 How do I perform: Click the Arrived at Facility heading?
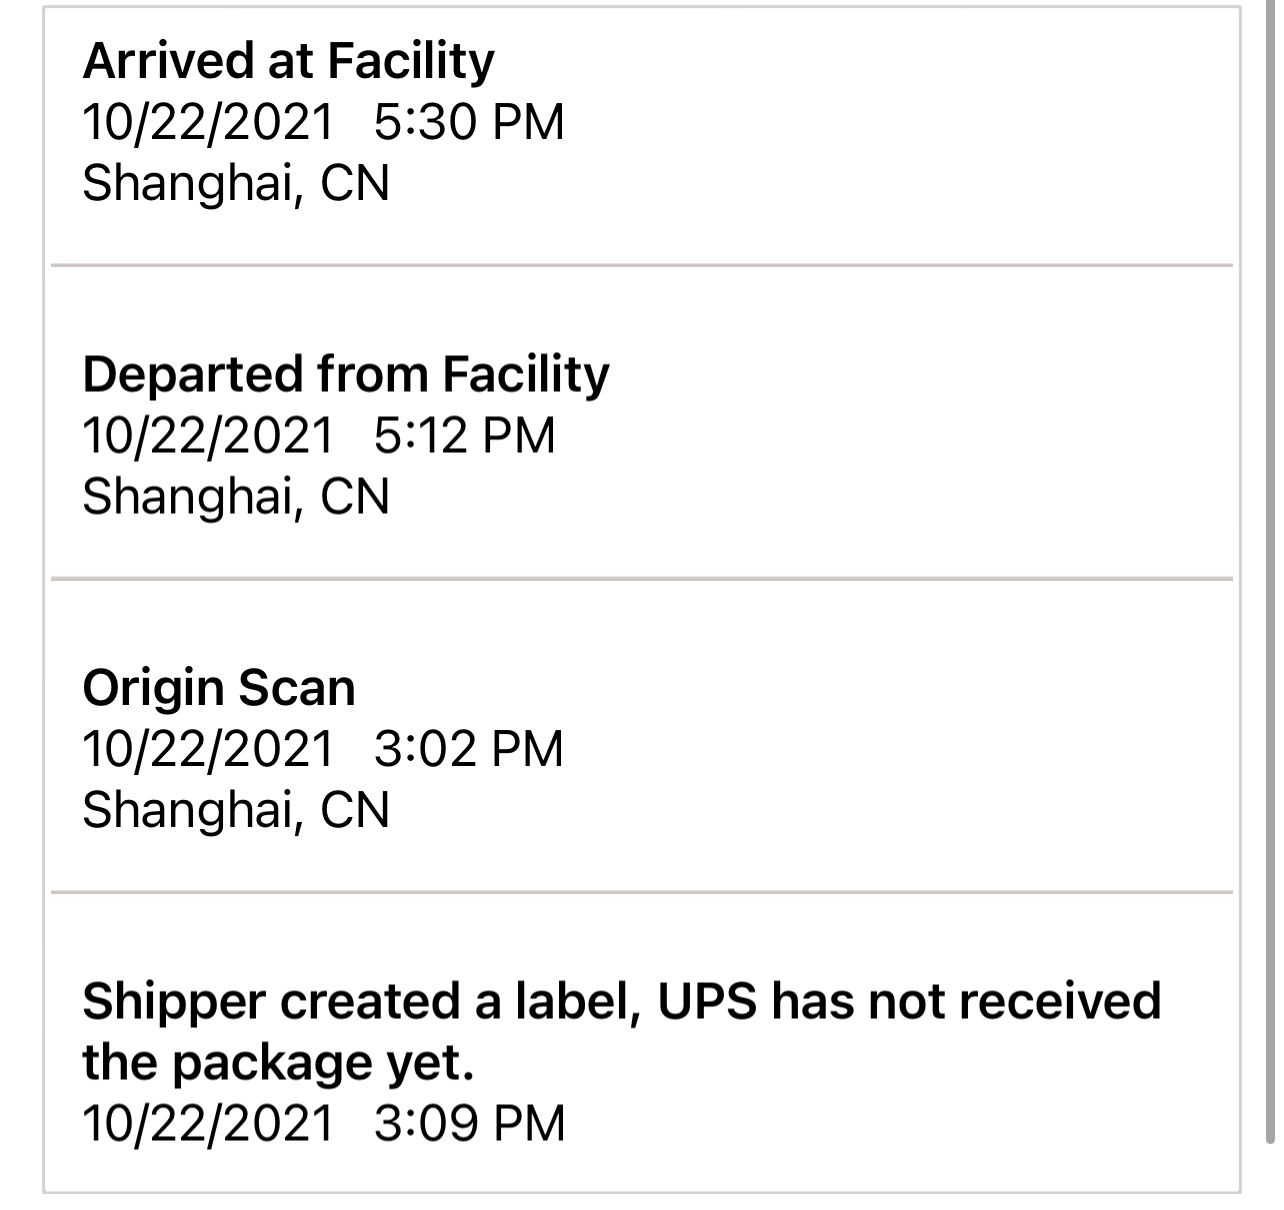coord(288,62)
